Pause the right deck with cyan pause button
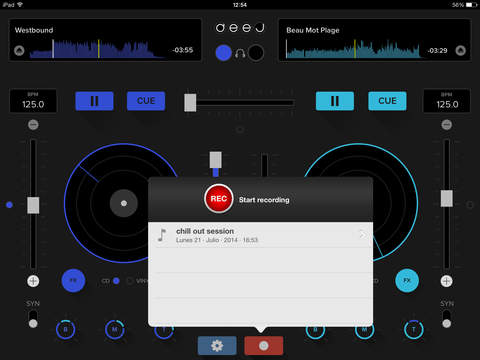 [x=335, y=101]
